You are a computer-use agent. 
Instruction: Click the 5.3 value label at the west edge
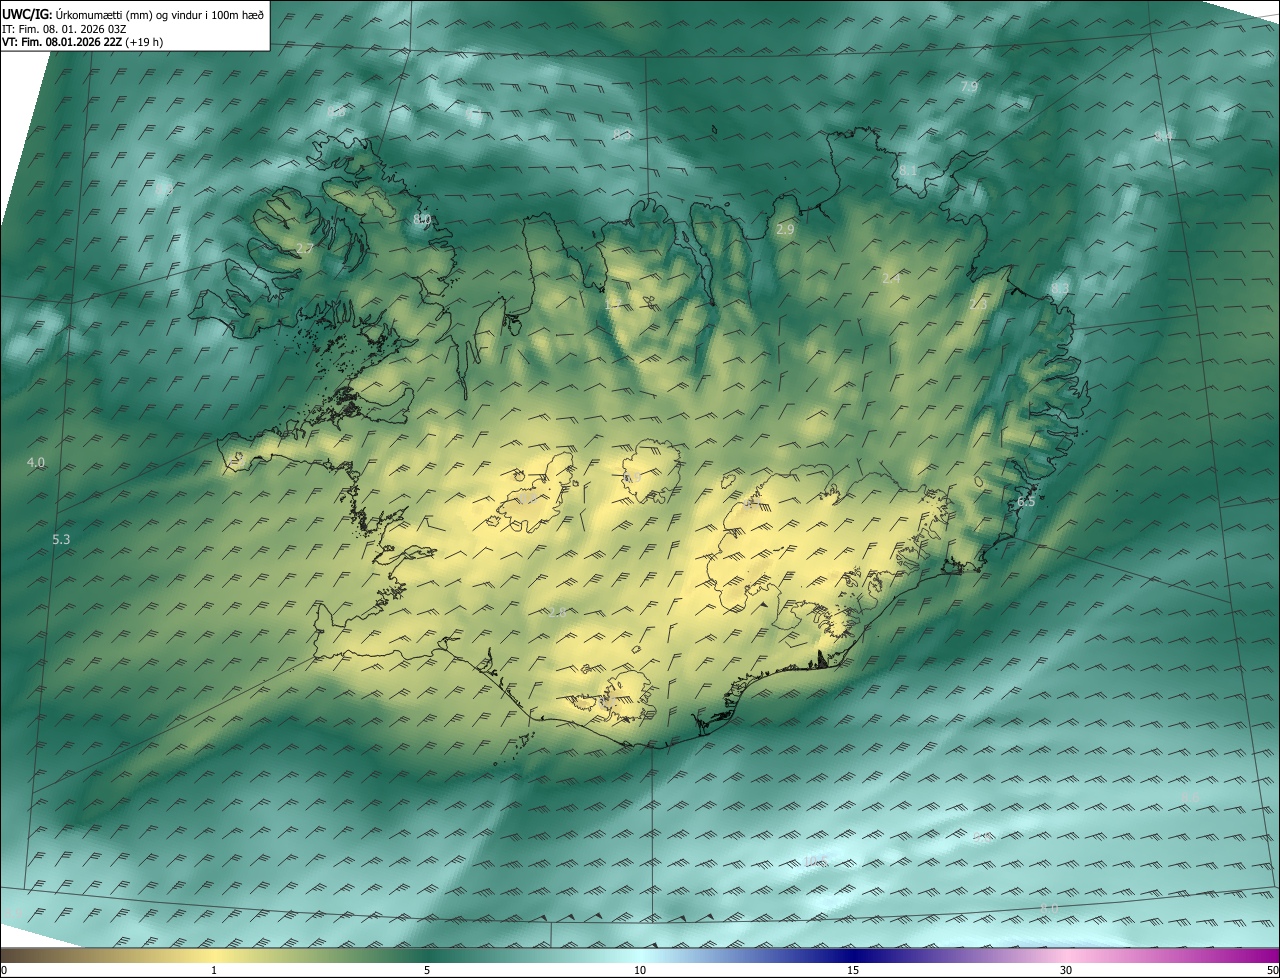[x=61, y=539]
